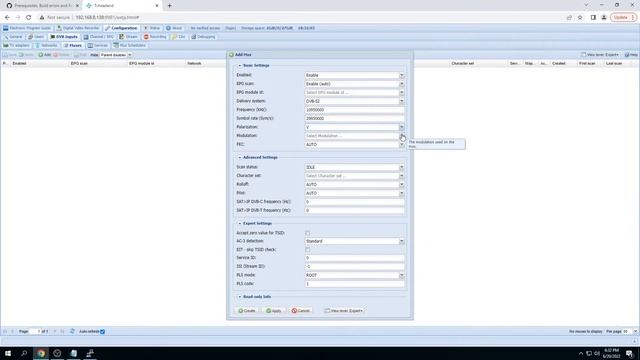Screen dimensions: 640x360
Task: Open the Stream configuration tab
Action: click(x=129, y=37)
